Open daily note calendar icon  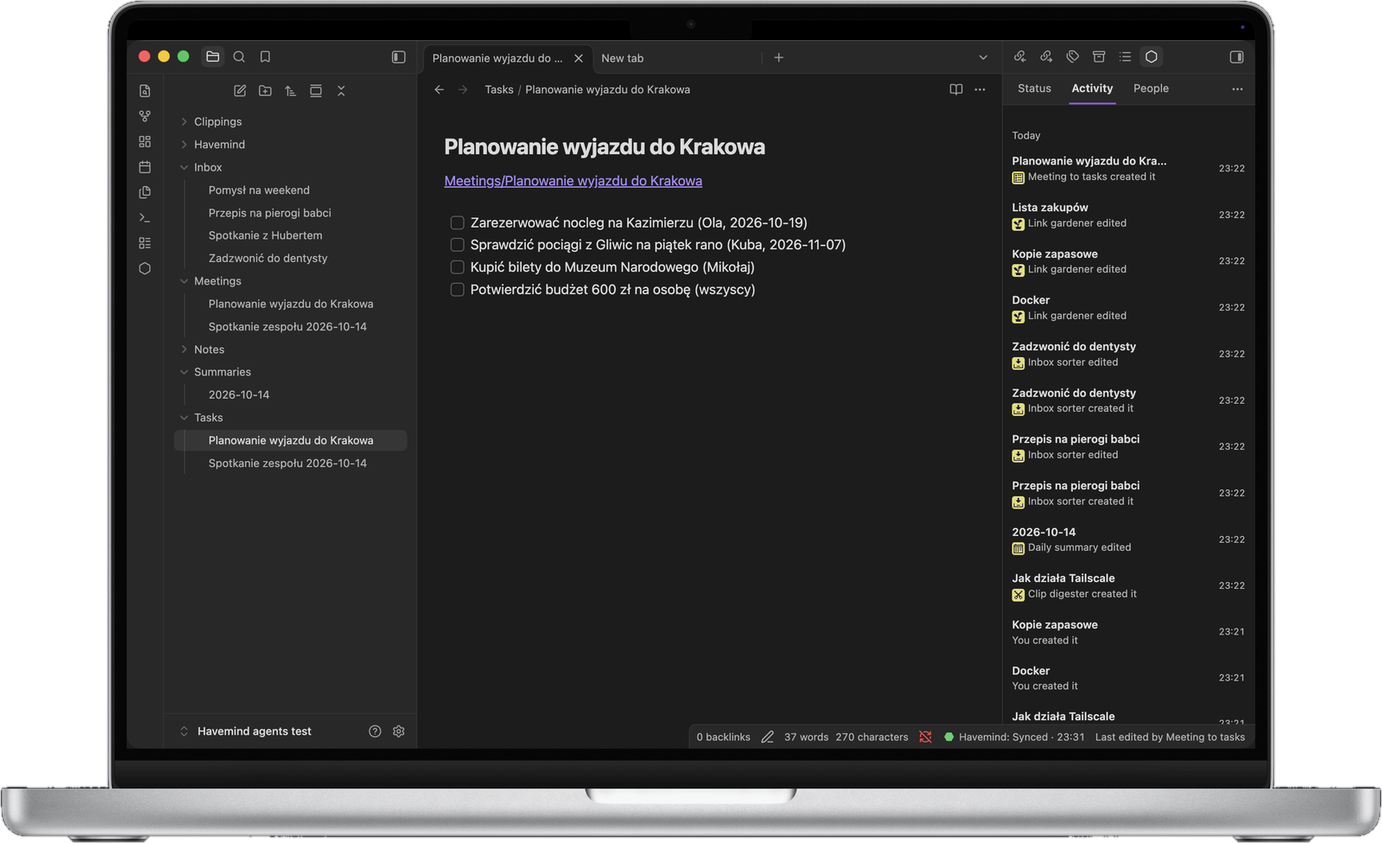point(145,167)
